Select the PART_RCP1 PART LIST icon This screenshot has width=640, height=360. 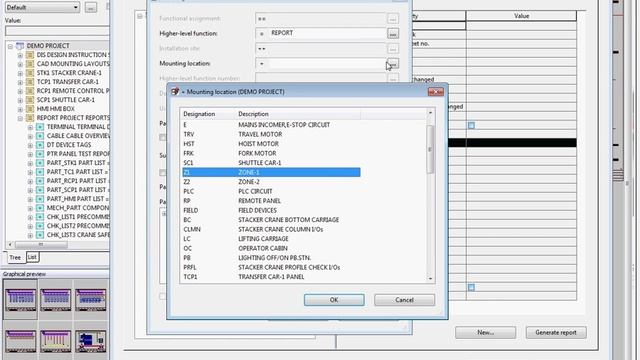40,181
